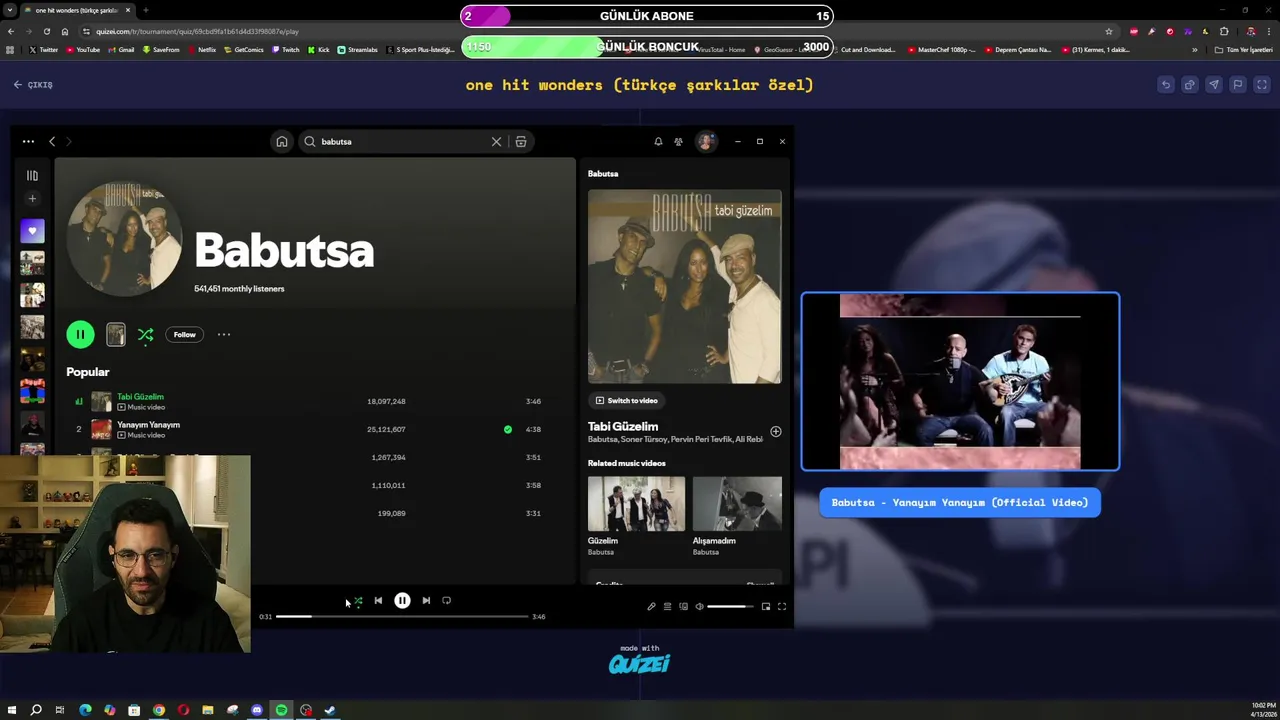Open the lyrics microphone icon
The height and width of the screenshot is (720, 1280).
651,606
